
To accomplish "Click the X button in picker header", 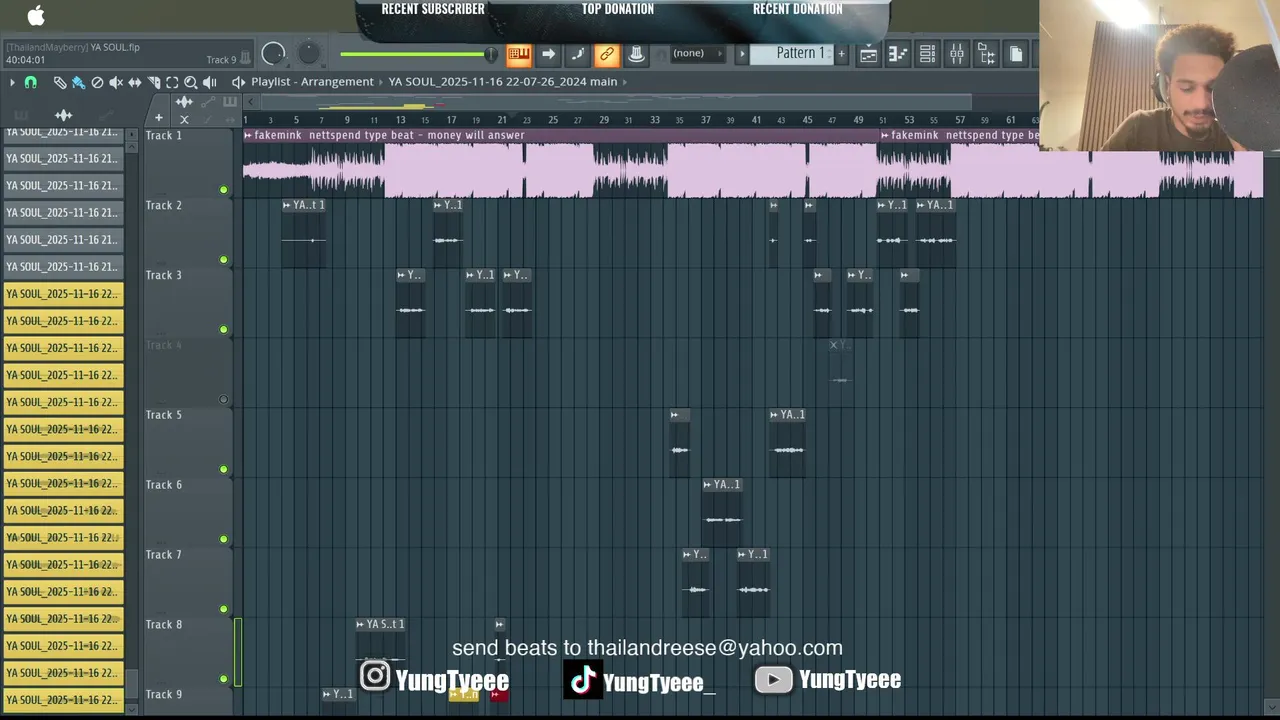I will pos(184,119).
